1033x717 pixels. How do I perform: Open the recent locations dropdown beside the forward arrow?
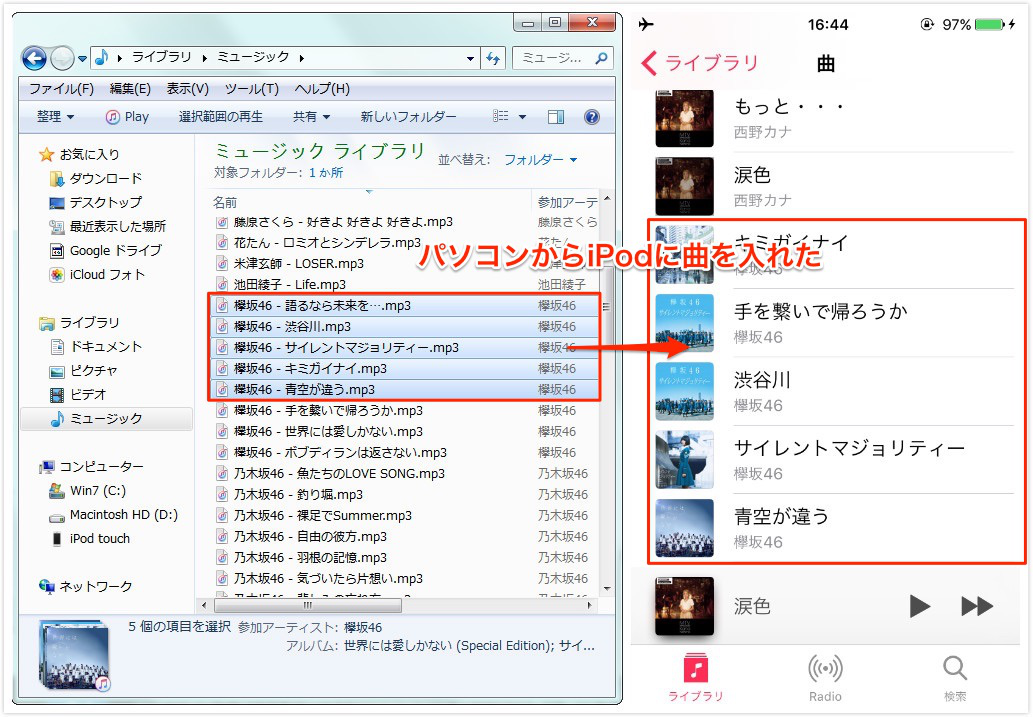[x=82, y=59]
